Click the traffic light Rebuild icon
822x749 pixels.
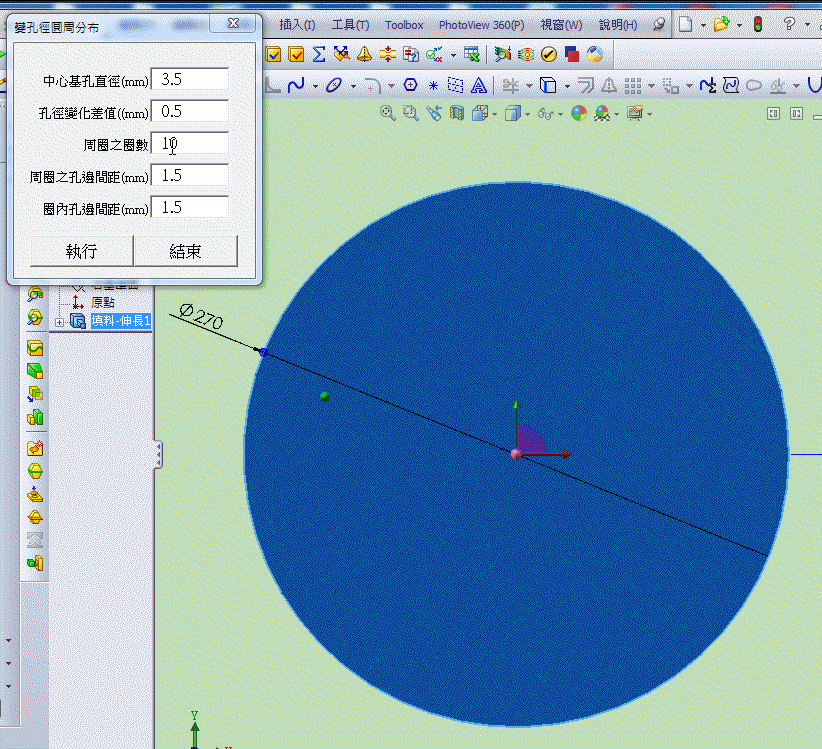pyautogui.click(x=758, y=24)
